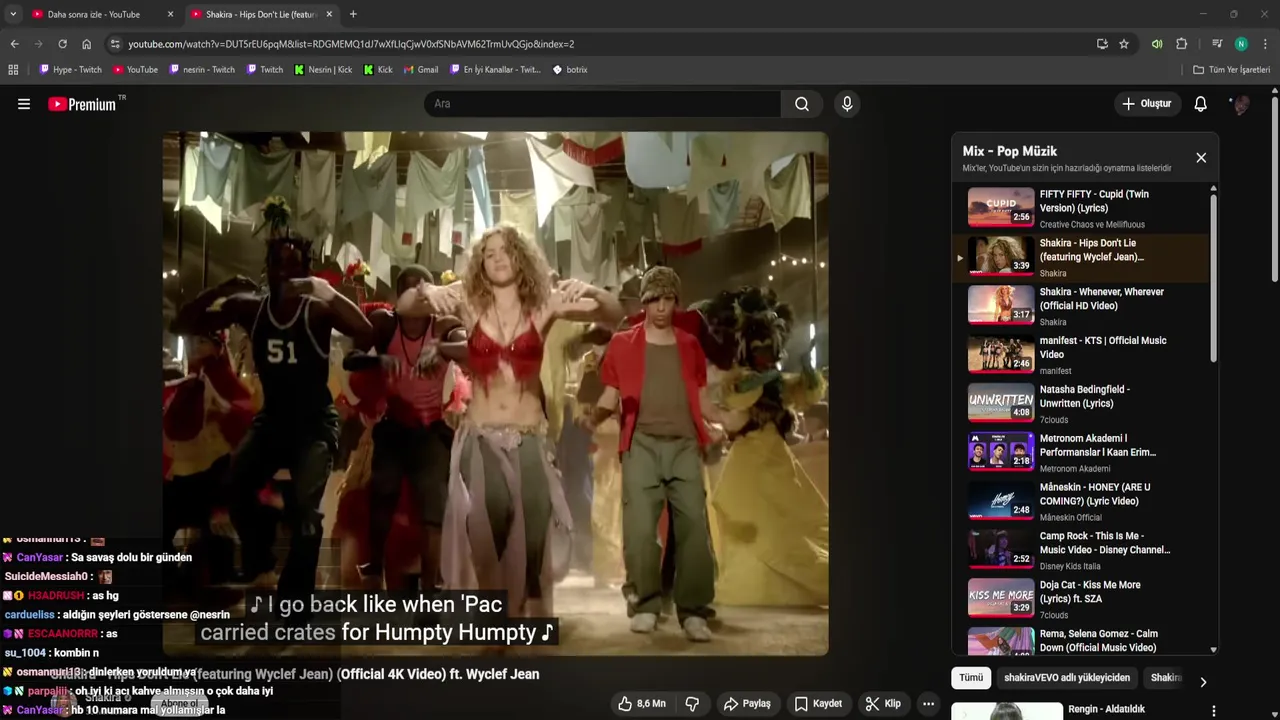Share the video via Paylaş
This screenshot has height=720, width=1280.
pyautogui.click(x=747, y=704)
